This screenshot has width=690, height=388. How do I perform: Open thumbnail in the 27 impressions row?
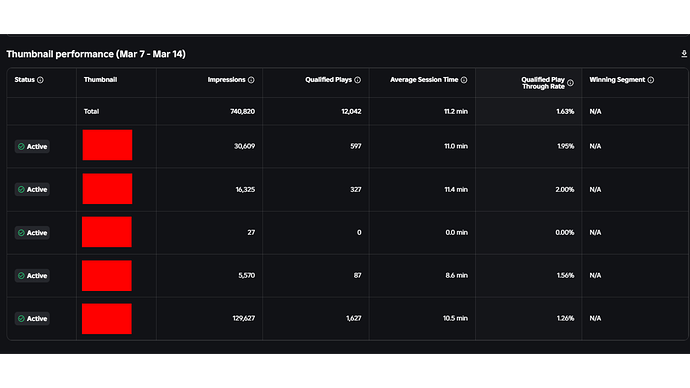(107, 232)
